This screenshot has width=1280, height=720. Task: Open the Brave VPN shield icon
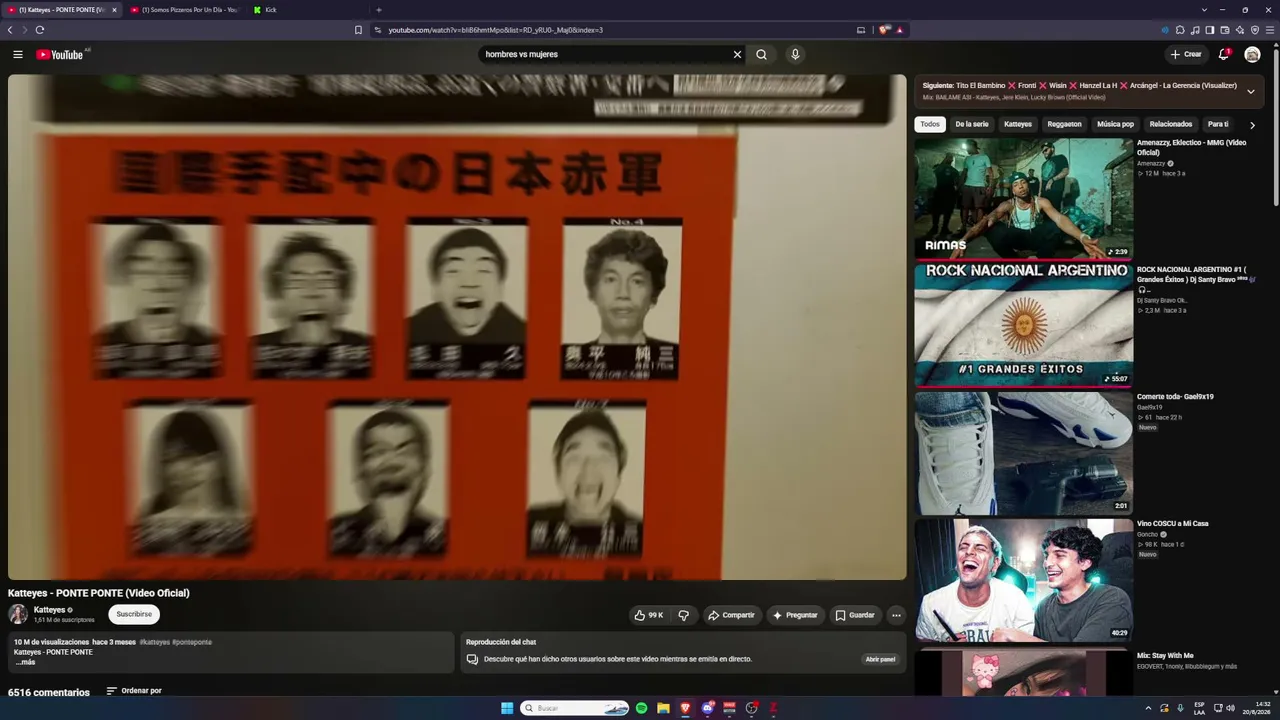pos(1255,30)
